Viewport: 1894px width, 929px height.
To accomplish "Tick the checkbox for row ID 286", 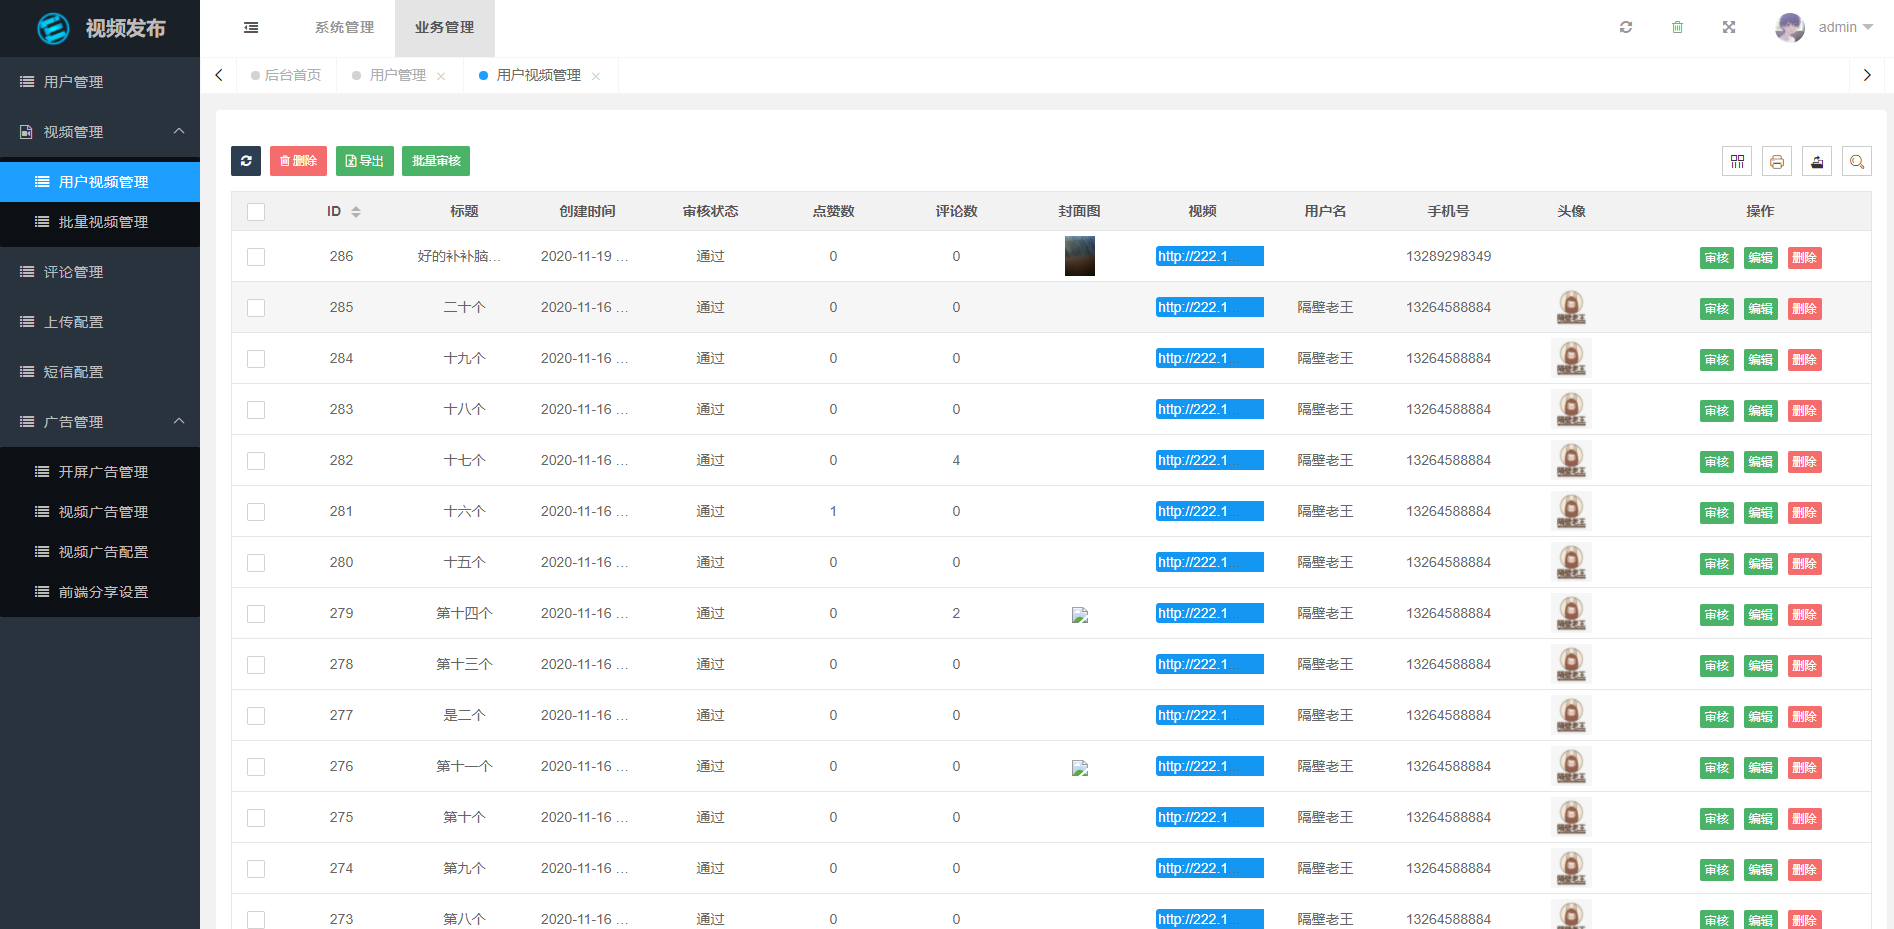I will tap(256, 256).
